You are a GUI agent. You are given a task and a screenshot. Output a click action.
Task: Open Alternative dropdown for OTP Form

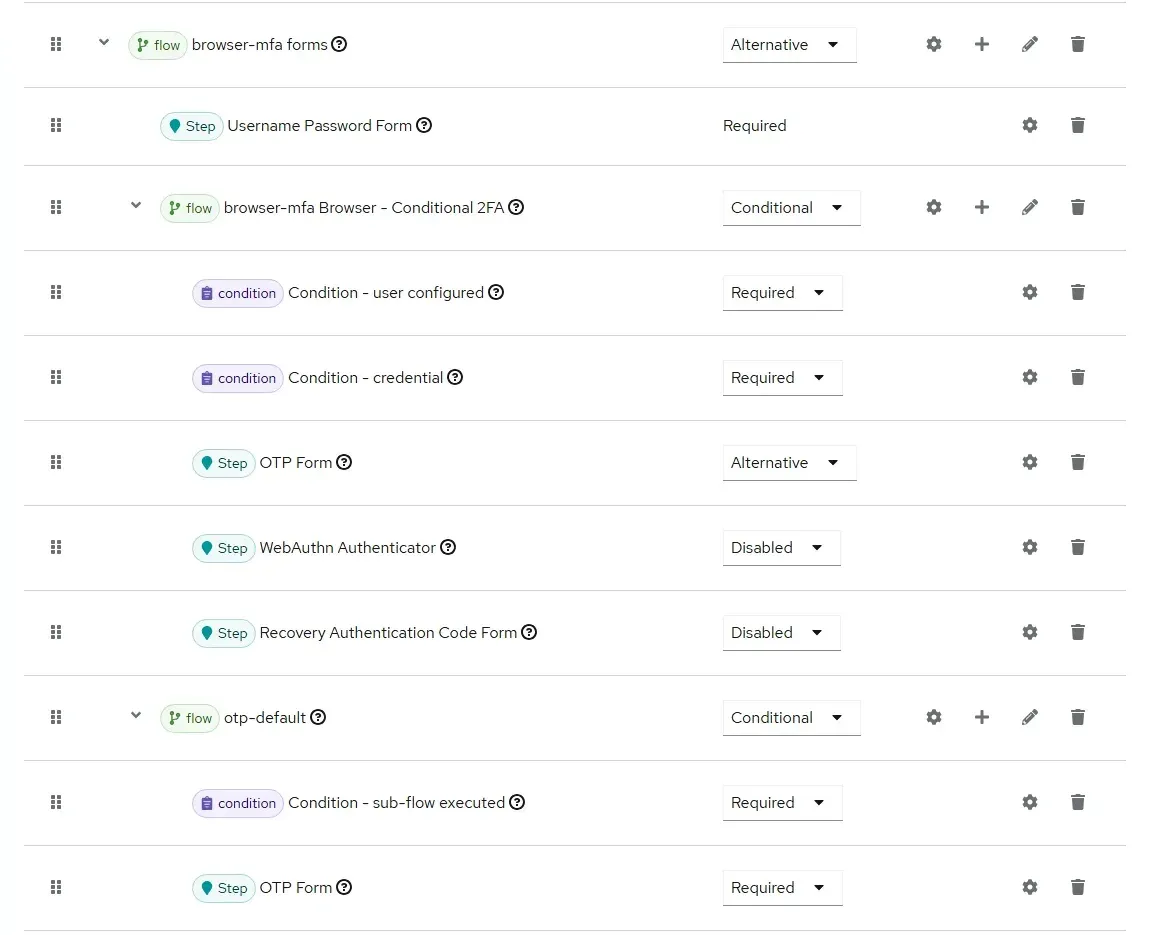(789, 463)
